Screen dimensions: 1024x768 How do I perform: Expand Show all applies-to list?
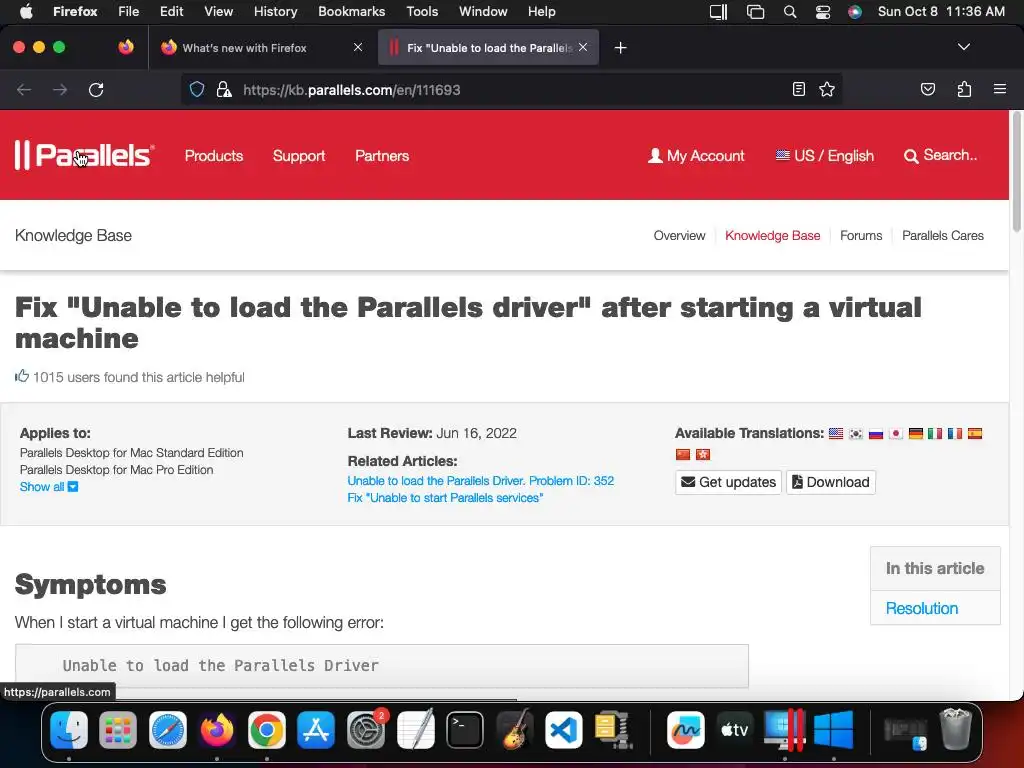(x=49, y=487)
